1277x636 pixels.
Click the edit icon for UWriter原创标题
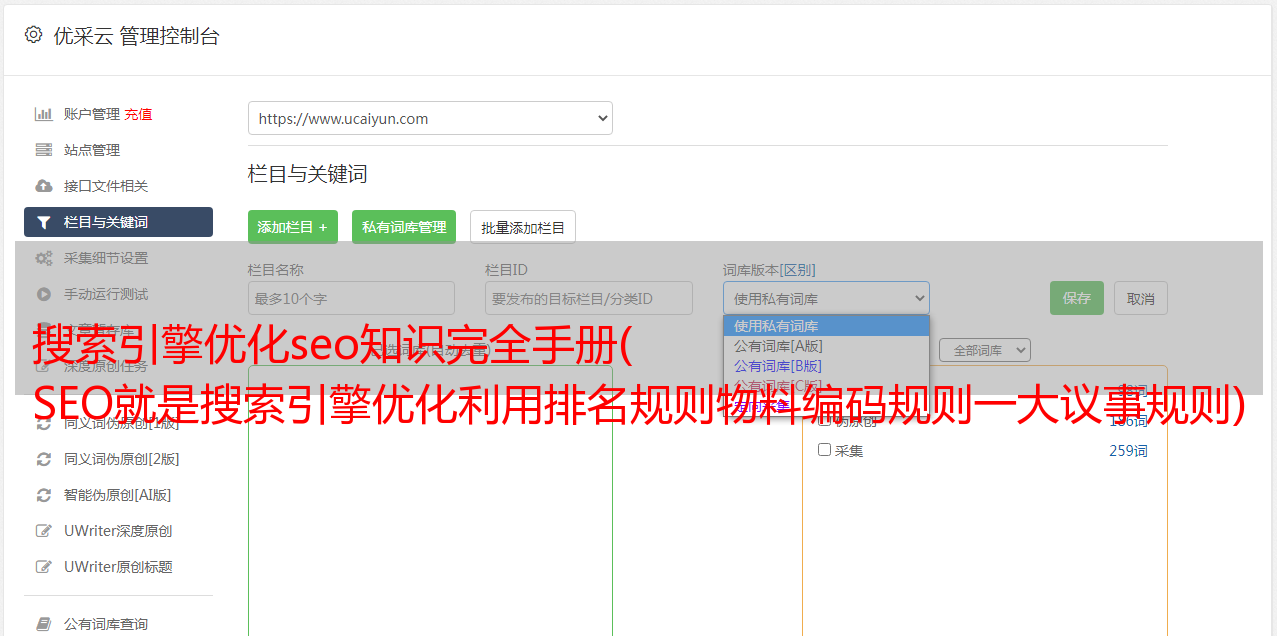[x=43, y=567]
